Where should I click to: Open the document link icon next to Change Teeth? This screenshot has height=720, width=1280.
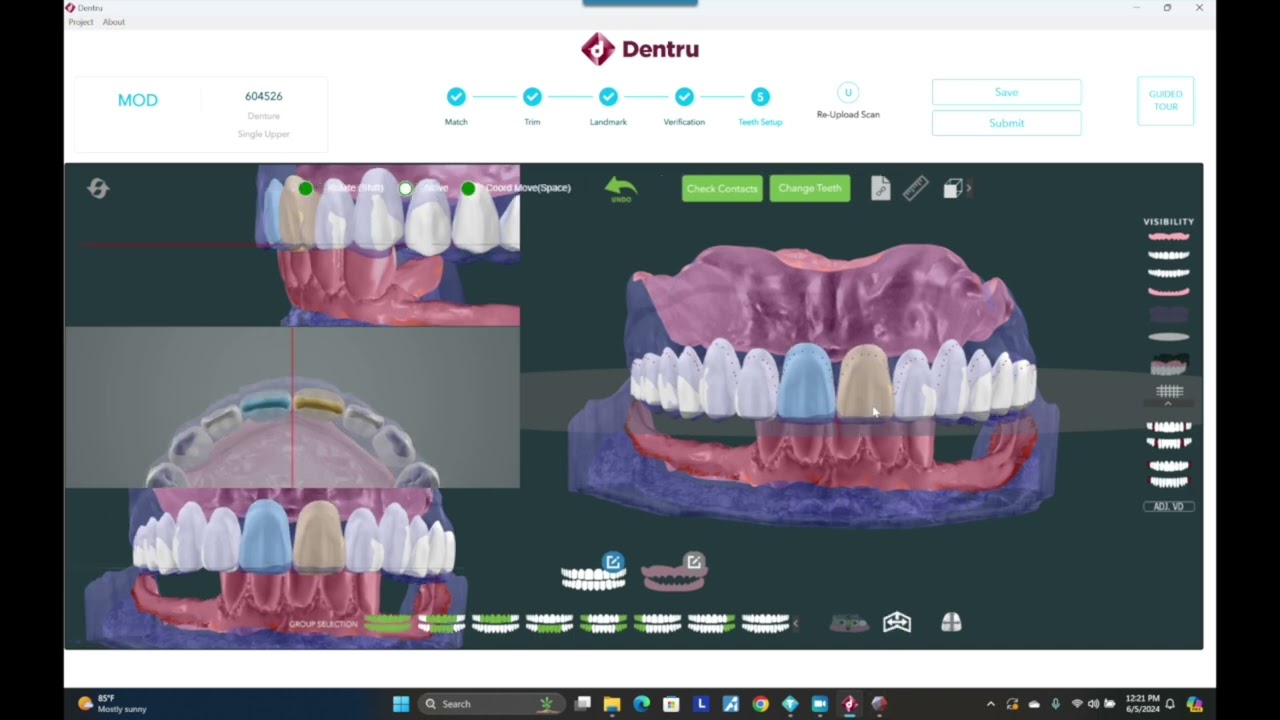[880, 188]
